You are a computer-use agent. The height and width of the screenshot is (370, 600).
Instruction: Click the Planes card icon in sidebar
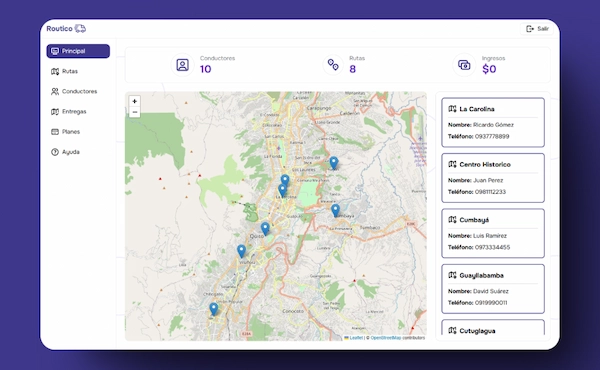(55, 132)
